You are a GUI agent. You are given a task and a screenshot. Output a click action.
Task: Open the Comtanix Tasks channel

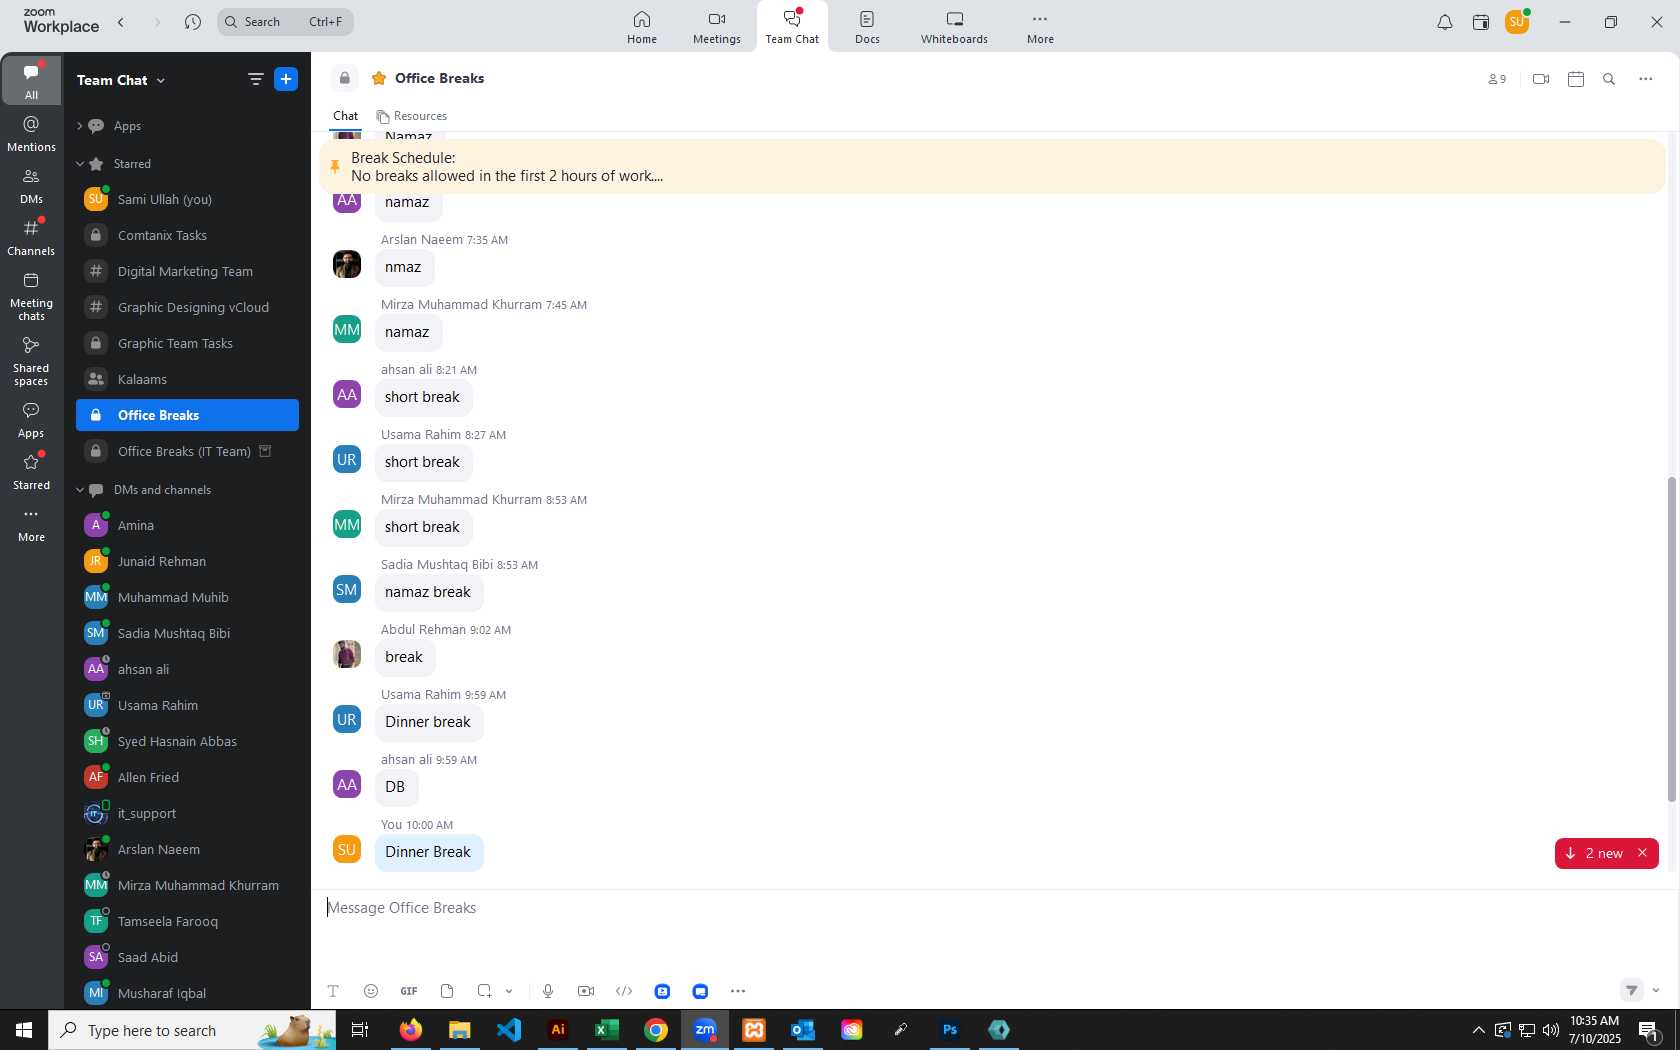pos(187,235)
